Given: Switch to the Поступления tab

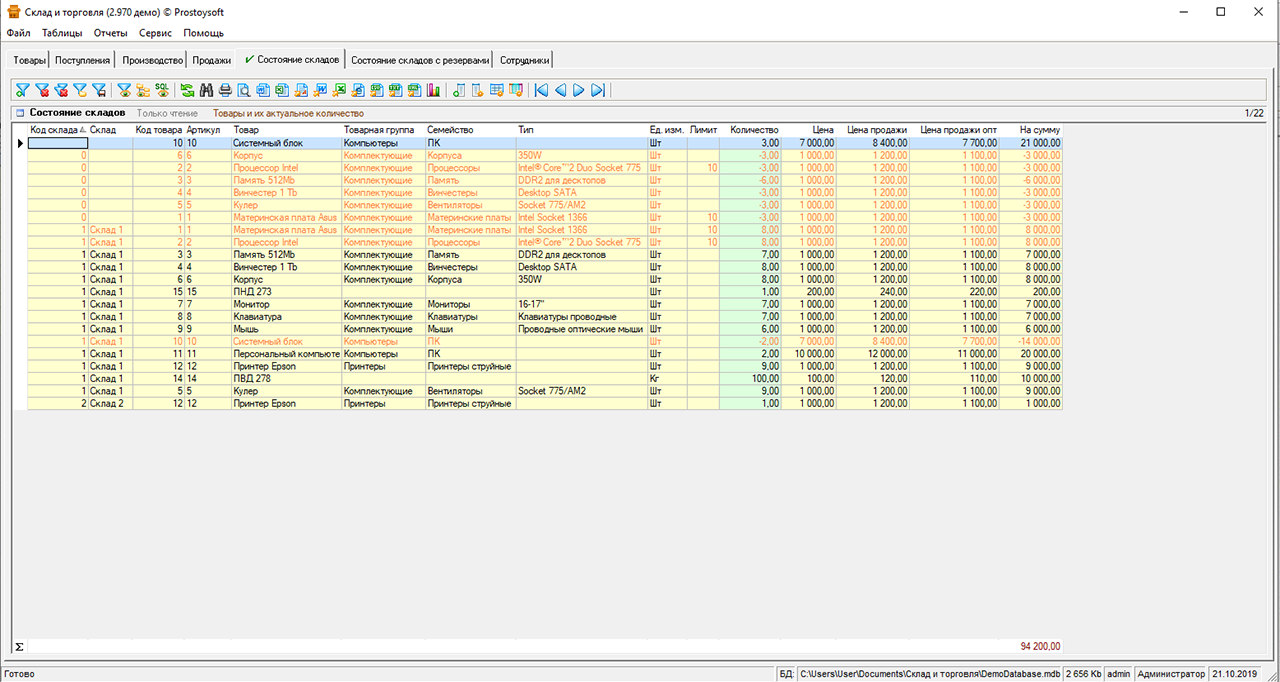Looking at the screenshot, I should (83, 60).
